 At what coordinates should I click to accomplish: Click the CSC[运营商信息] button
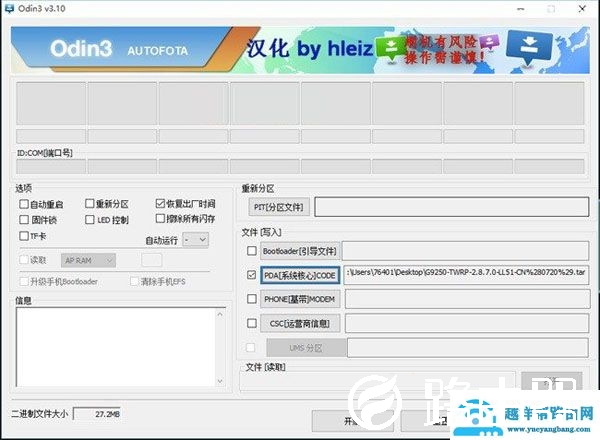coord(300,324)
